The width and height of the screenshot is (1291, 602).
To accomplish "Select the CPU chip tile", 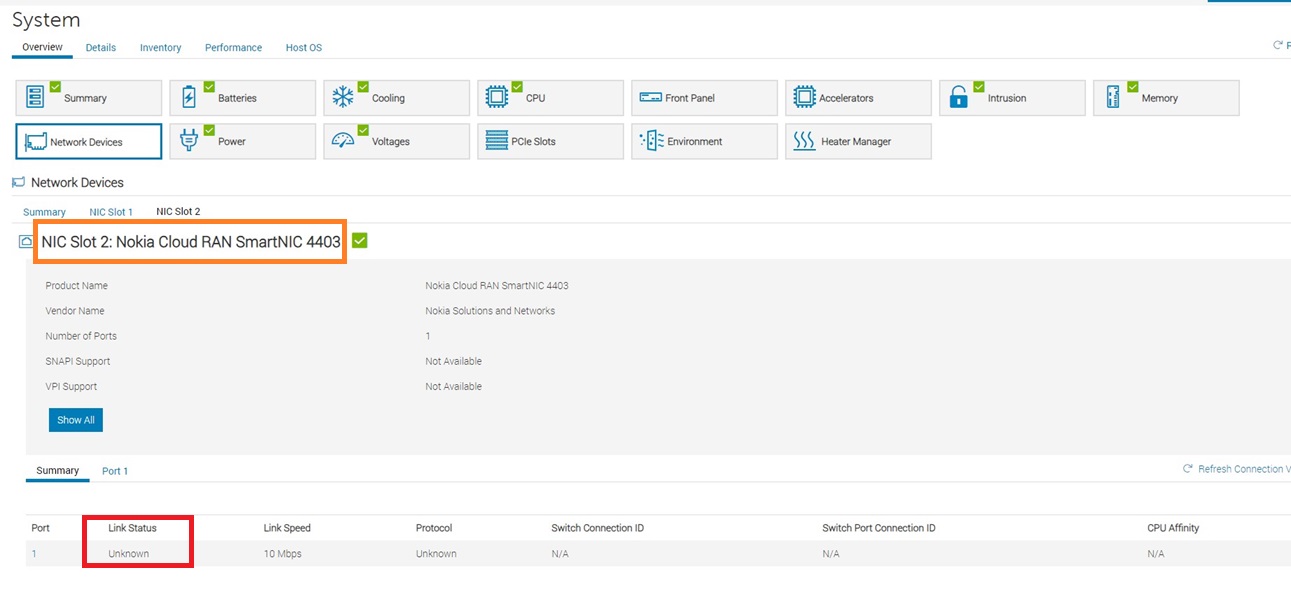I will [550, 98].
